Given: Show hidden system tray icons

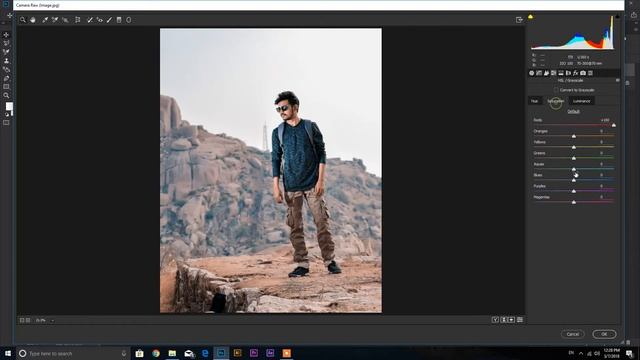Looking at the screenshot, I should 581,353.
